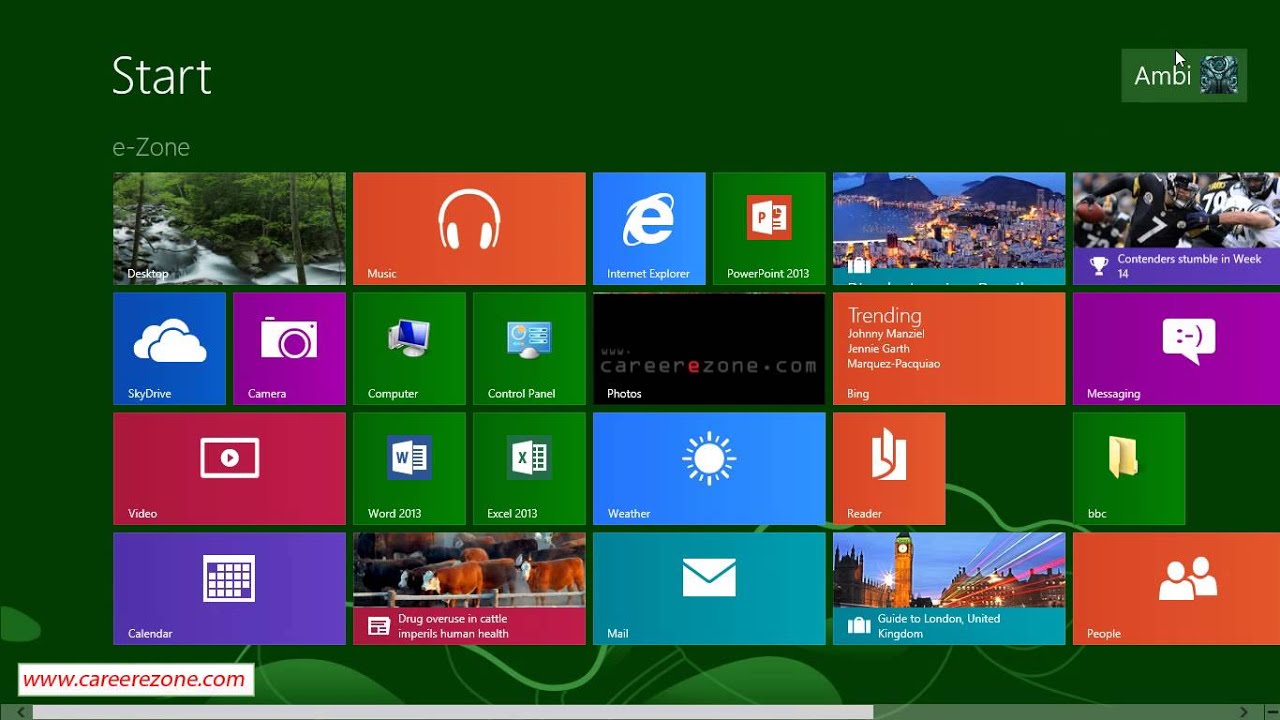Open the Calendar tile
Image resolution: width=1280 pixels, height=720 pixels.
click(229, 589)
